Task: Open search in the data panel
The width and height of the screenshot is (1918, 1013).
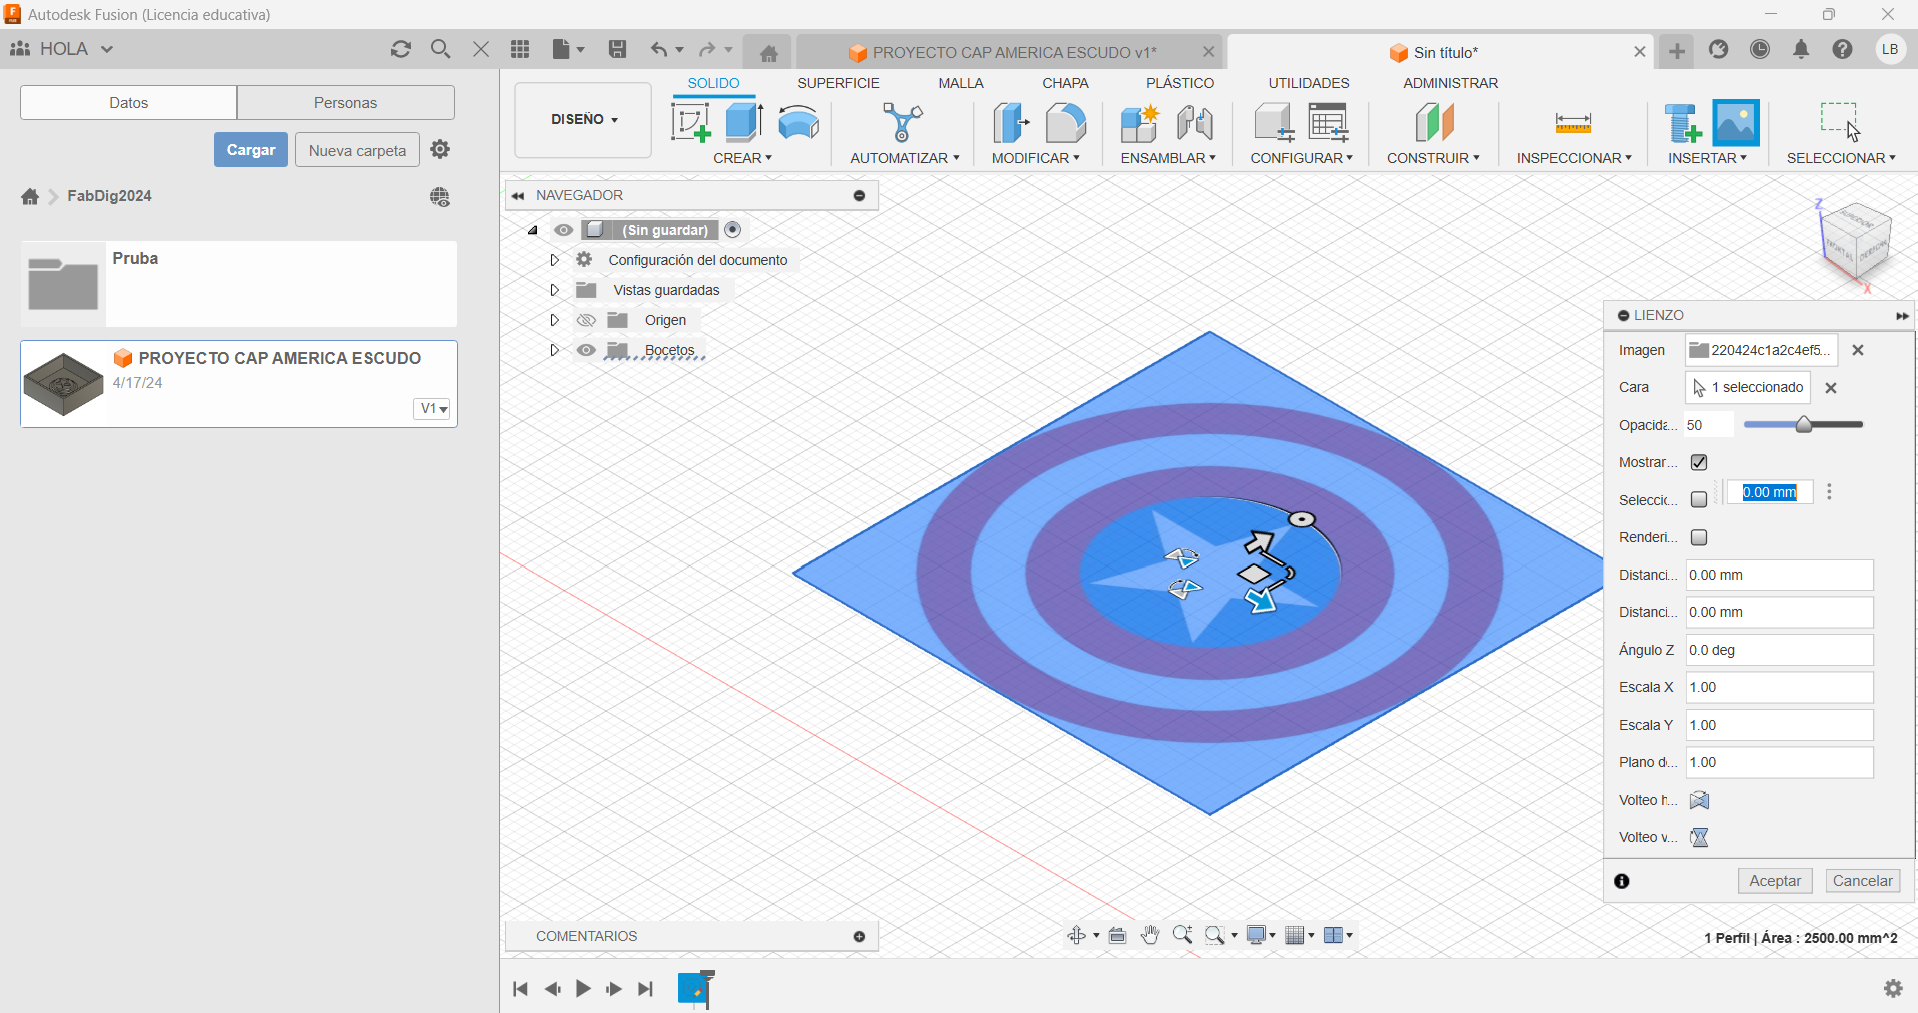Action: click(441, 49)
